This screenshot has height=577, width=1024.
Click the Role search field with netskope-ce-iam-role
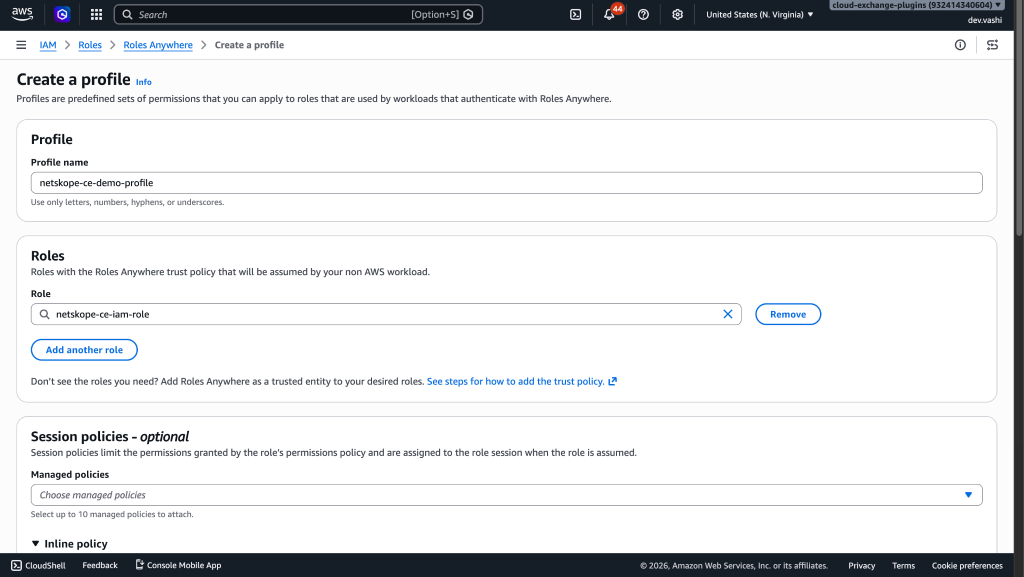pyautogui.click(x=386, y=314)
